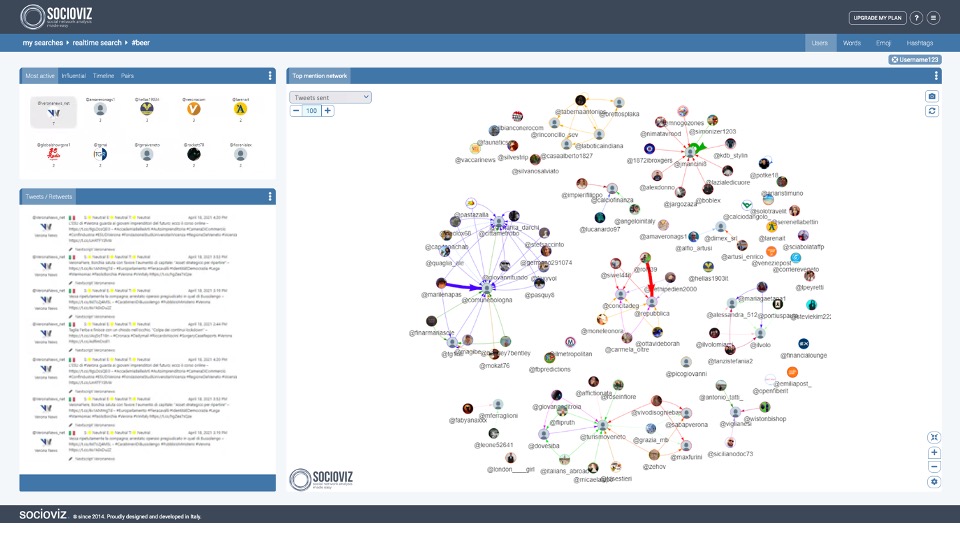
Task: Open Tweets / Retweets panel options menu
Action: click(269, 196)
